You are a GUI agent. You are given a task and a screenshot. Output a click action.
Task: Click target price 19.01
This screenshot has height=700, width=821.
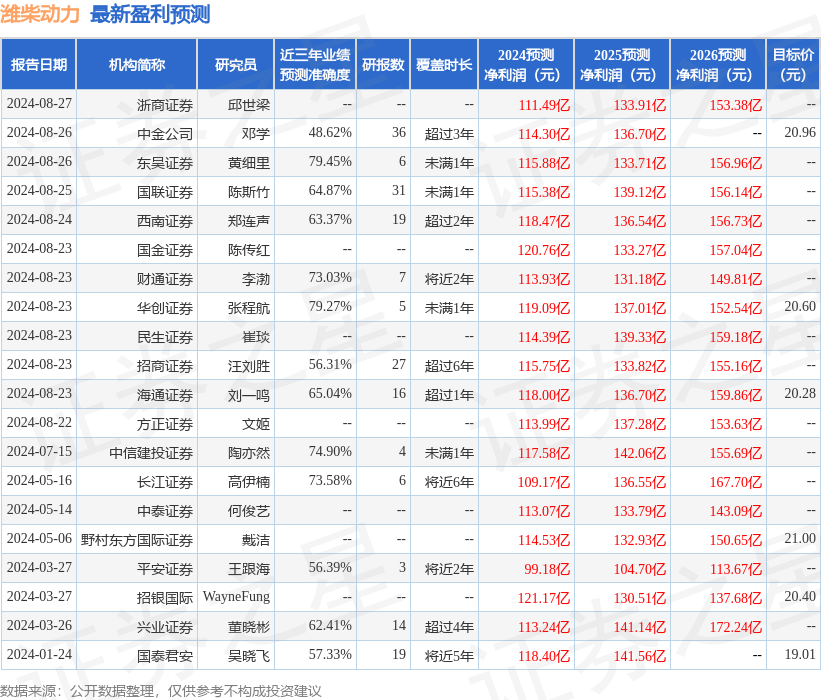(x=800, y=654)
